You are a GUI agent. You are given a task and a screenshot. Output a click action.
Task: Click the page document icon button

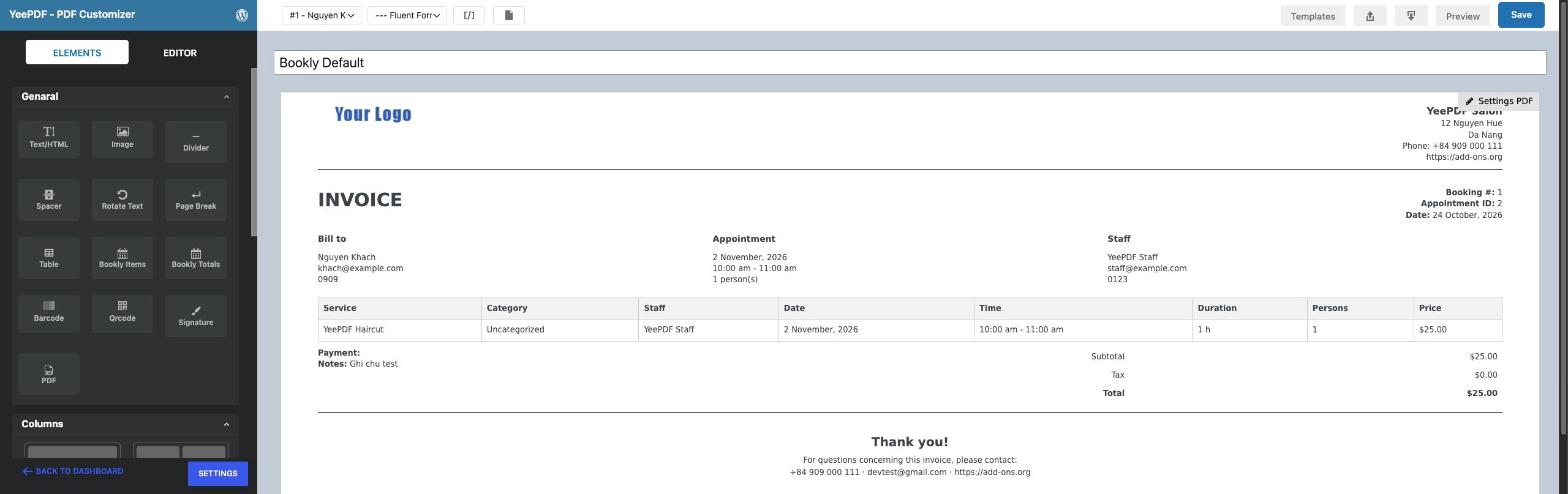pyautogui.click(x=509, y=15)
